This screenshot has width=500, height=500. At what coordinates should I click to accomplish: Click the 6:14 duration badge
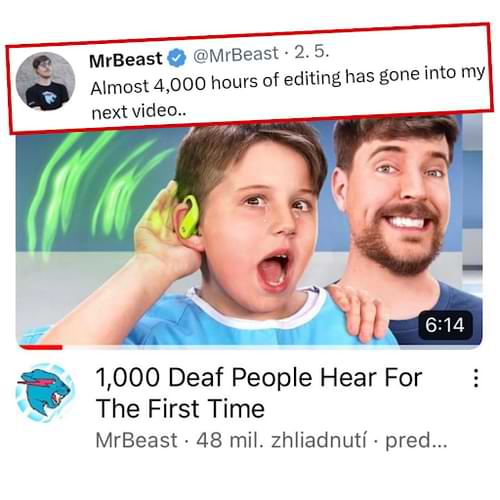pos(445,325)
